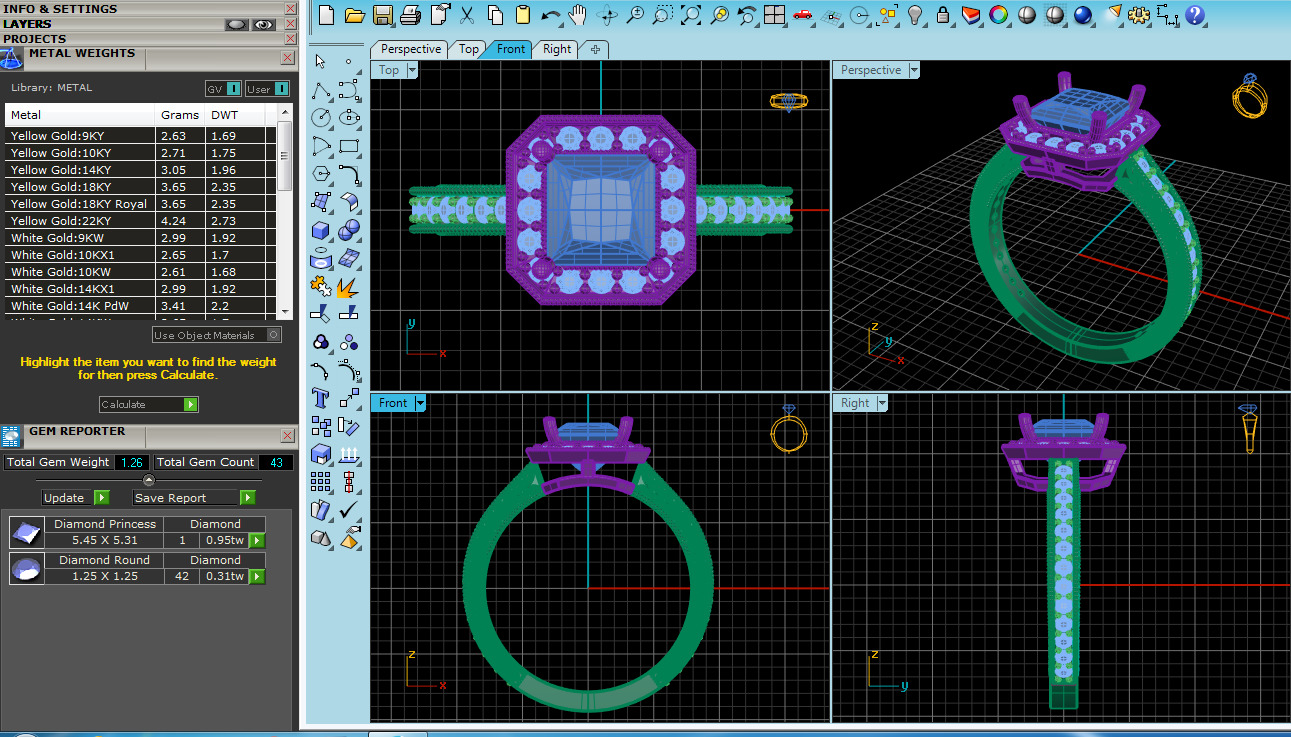Toggle layer visibility eye icon
Image resolution: width=1291 pixels, height=737 pixels.
click(x=264, y=24)
